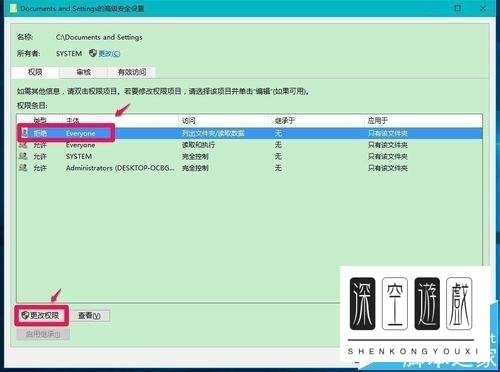Viewport: 500px width, 372px height.
Task: Select the 允许 Everyone entry with 读取和执行
Action: click(250, 145)
